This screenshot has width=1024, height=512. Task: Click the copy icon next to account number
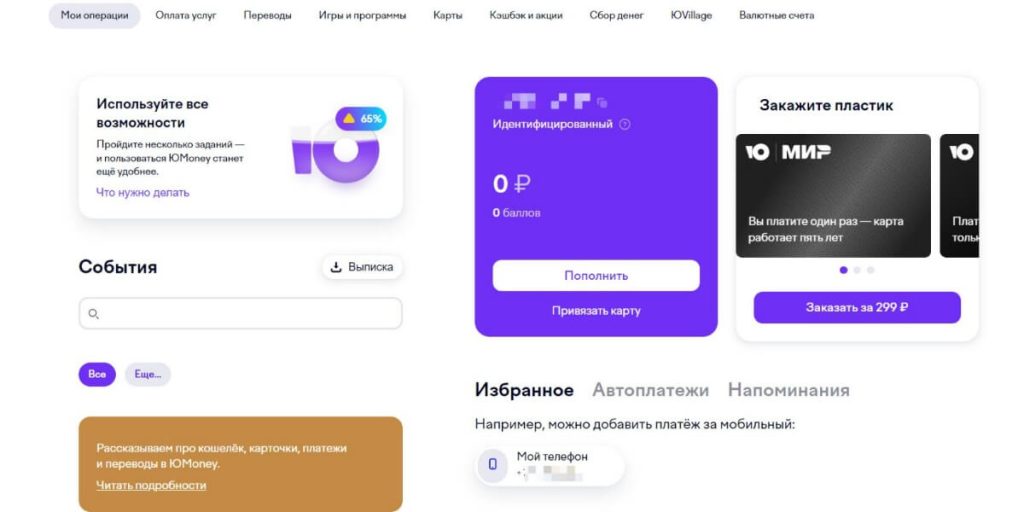coord(602,103)
